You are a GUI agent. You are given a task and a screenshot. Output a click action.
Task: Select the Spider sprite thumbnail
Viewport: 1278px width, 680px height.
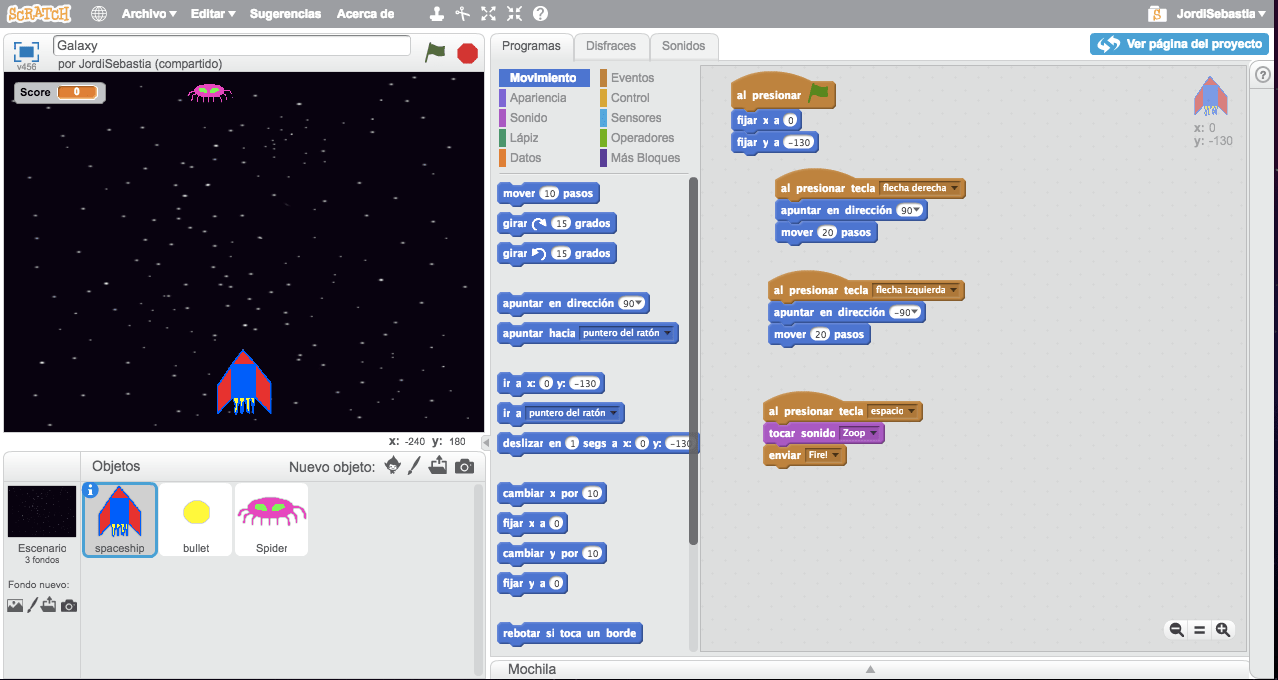(271, 518)
